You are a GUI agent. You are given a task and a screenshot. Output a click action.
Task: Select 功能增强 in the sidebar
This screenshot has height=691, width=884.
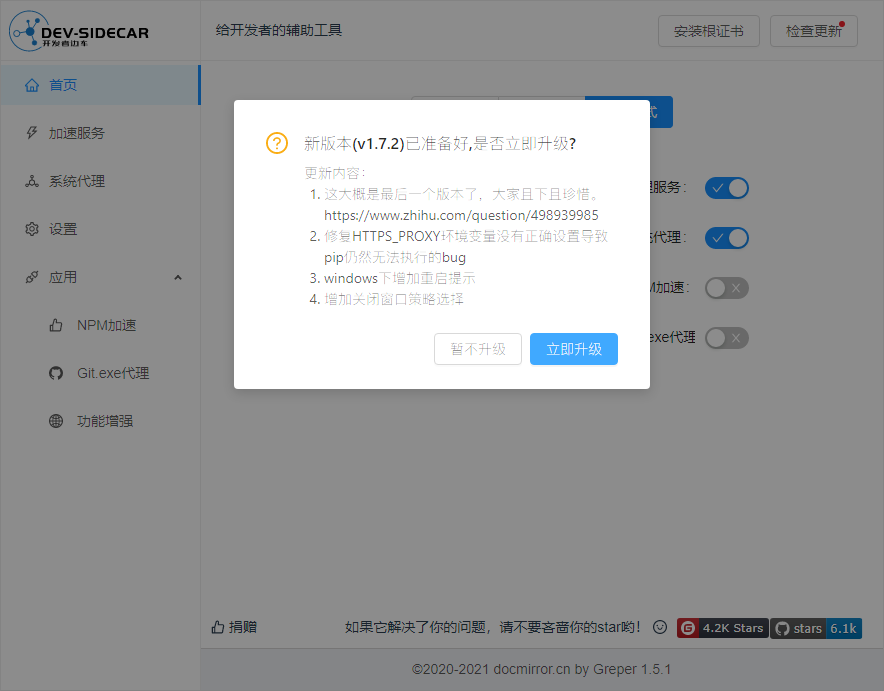(x=105, y=421)
